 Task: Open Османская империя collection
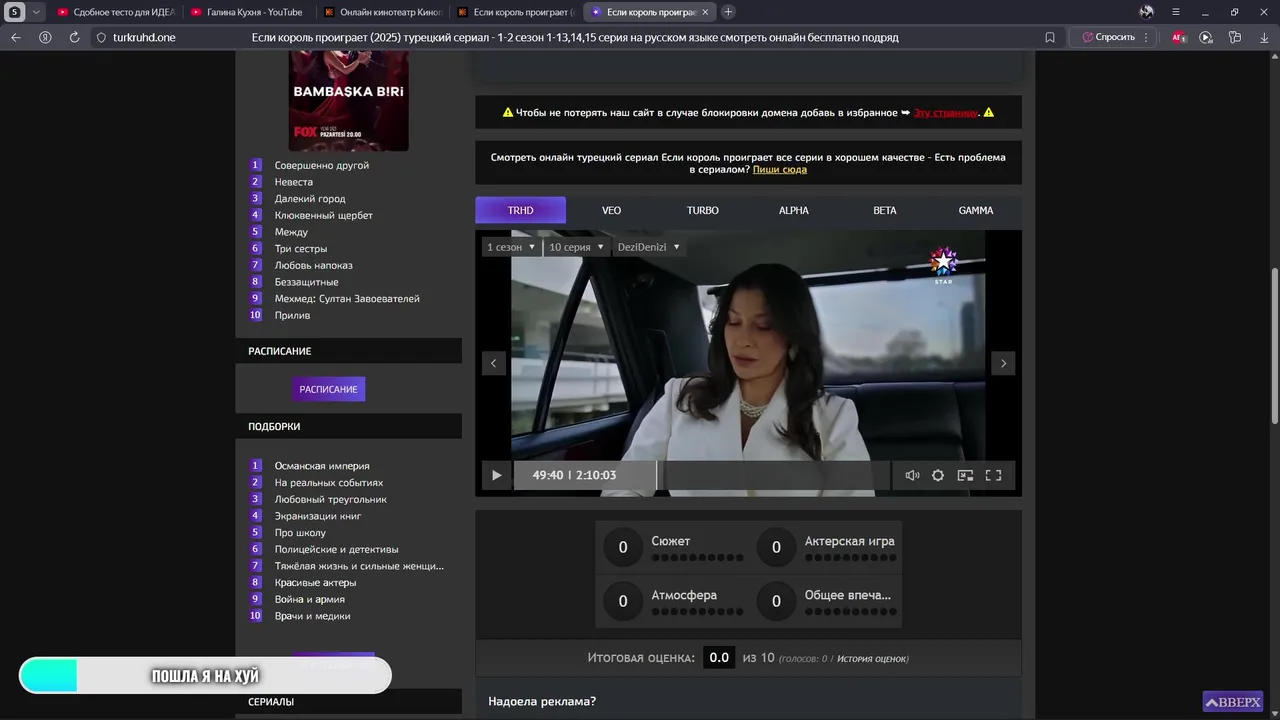pyautogui.click(x=322, y=466)
